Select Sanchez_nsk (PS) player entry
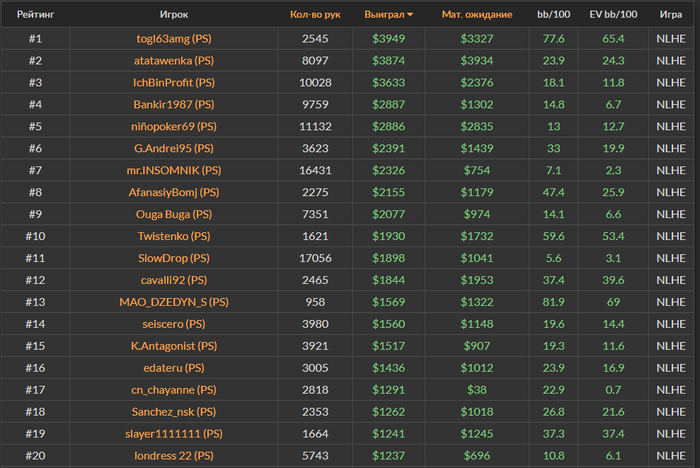The image size is (700, 468). [x=174, y=412]
